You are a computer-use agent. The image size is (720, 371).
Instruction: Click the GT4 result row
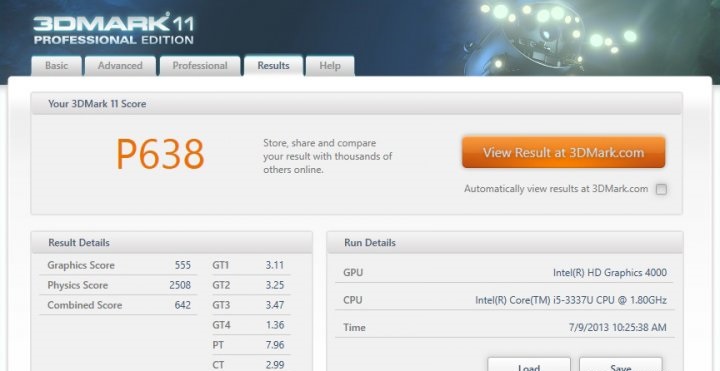click(250, 325)
